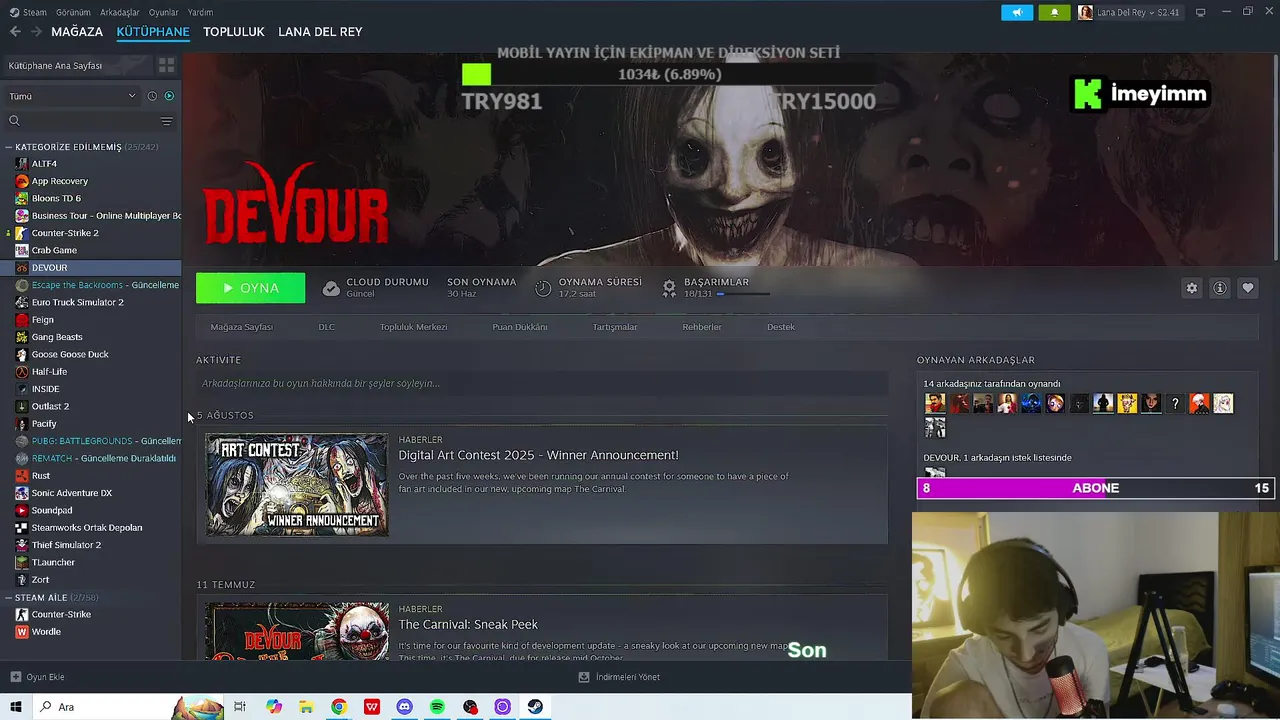Add DEVOUR to favorites heart icon
This screenshot has height=720, width=1280.
tap(1248, 288)
